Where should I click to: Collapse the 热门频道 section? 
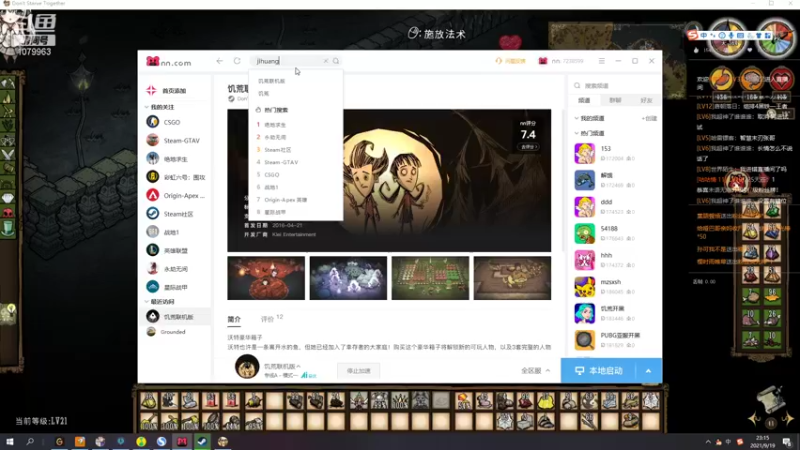point(577,133)
